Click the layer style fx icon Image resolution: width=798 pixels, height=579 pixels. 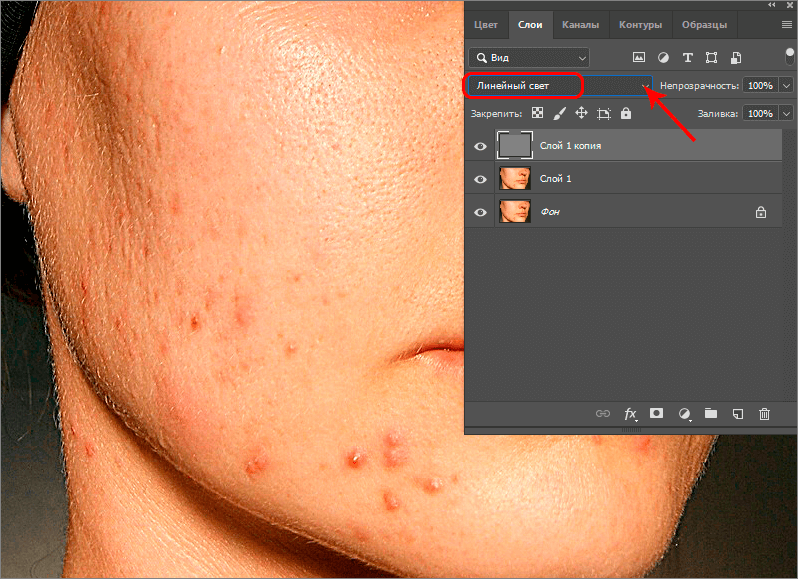click(630, 413)
